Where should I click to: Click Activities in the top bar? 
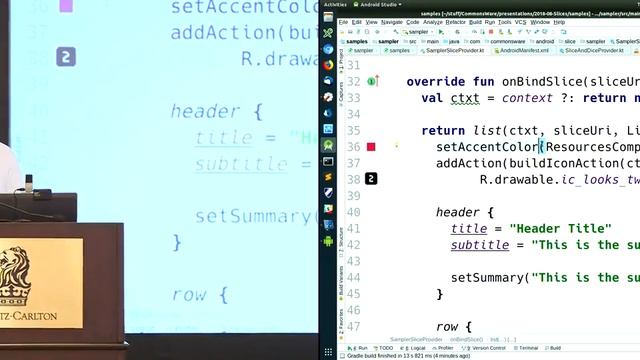coord(335,4)
